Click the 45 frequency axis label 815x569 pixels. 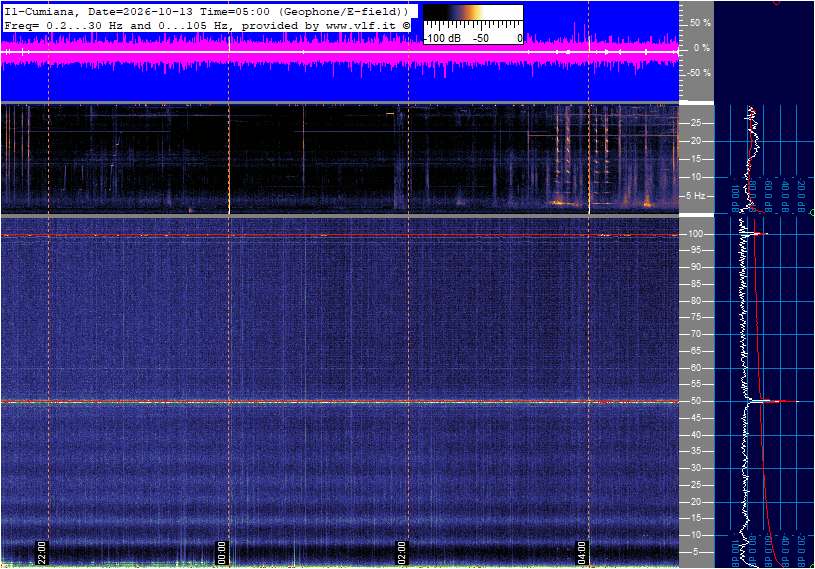coord(695,418)
